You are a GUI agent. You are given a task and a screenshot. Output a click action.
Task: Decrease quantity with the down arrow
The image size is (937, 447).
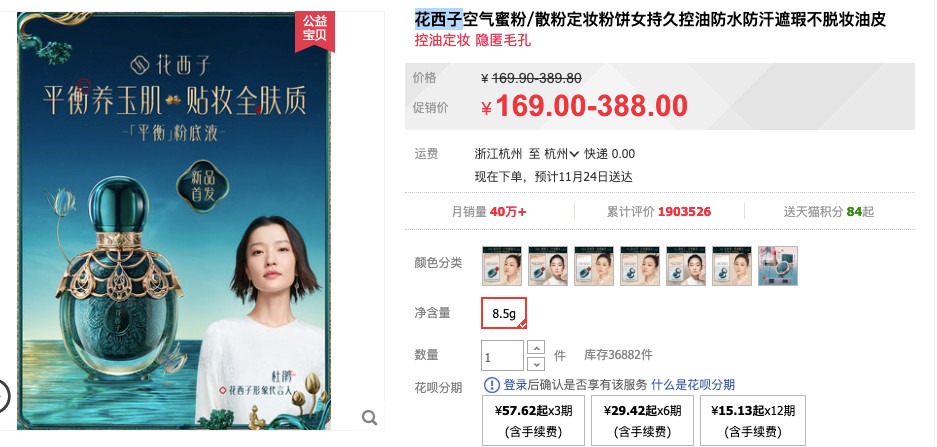pyautogui.click(x=537, y=363)
